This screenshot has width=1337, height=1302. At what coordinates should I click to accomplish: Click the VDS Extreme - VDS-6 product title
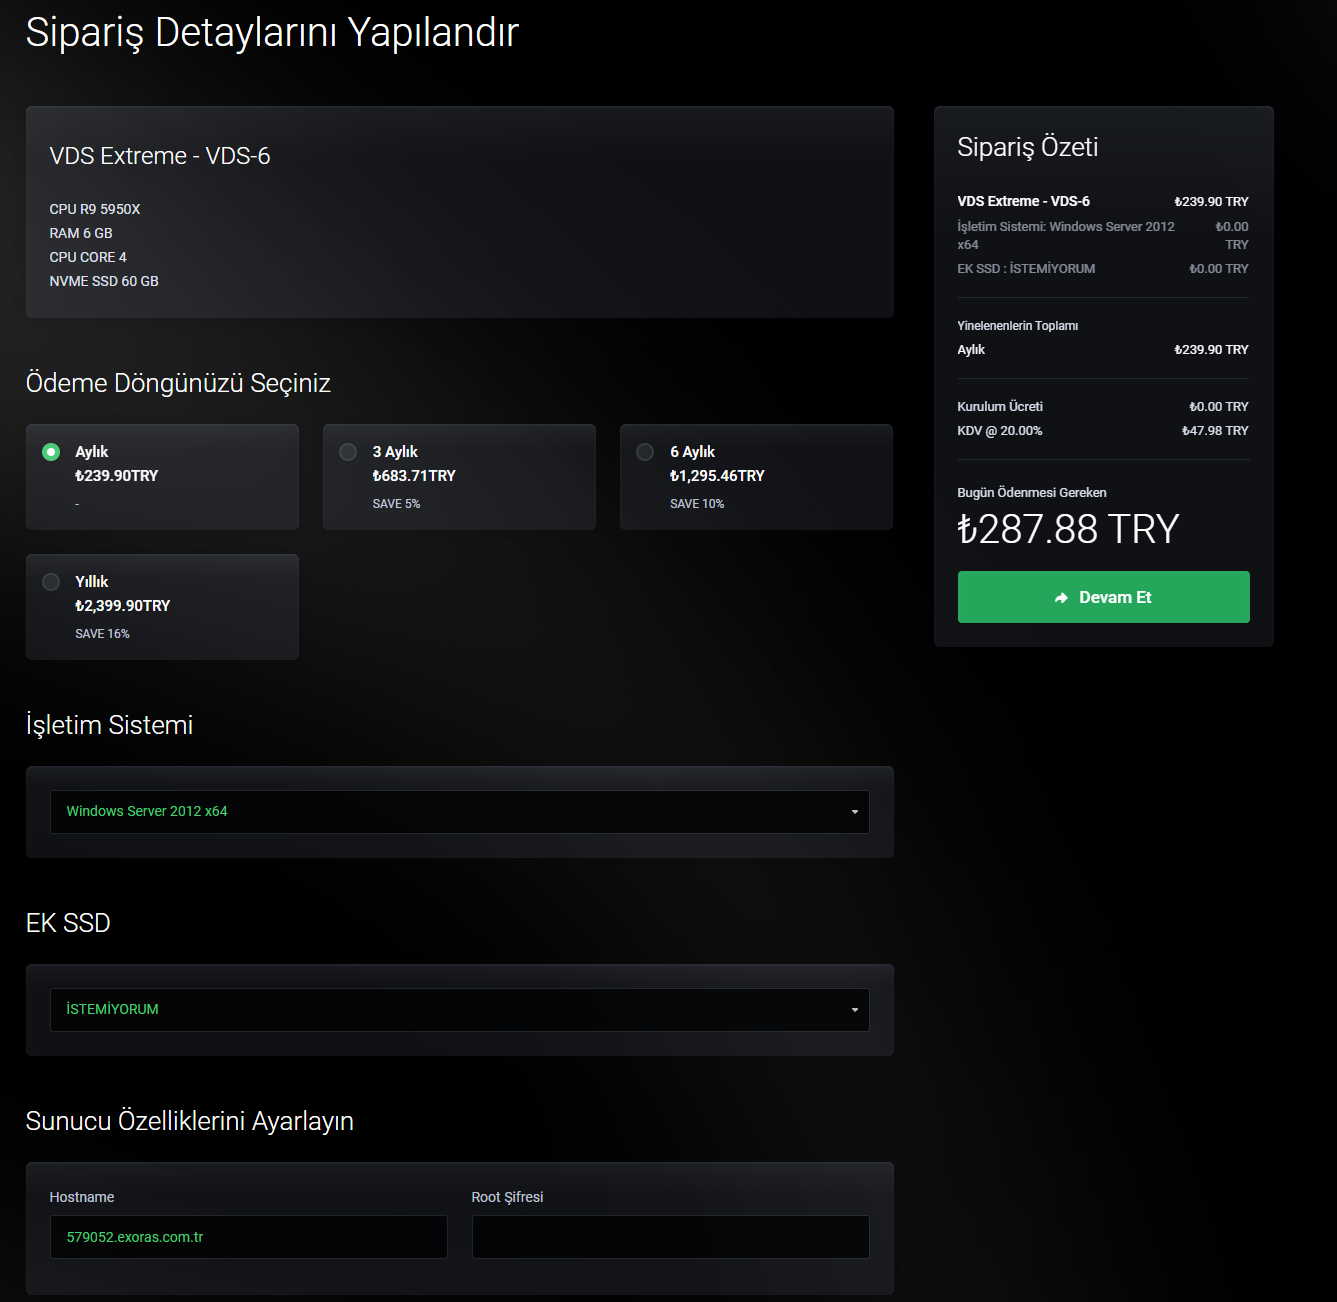point(160,156)
